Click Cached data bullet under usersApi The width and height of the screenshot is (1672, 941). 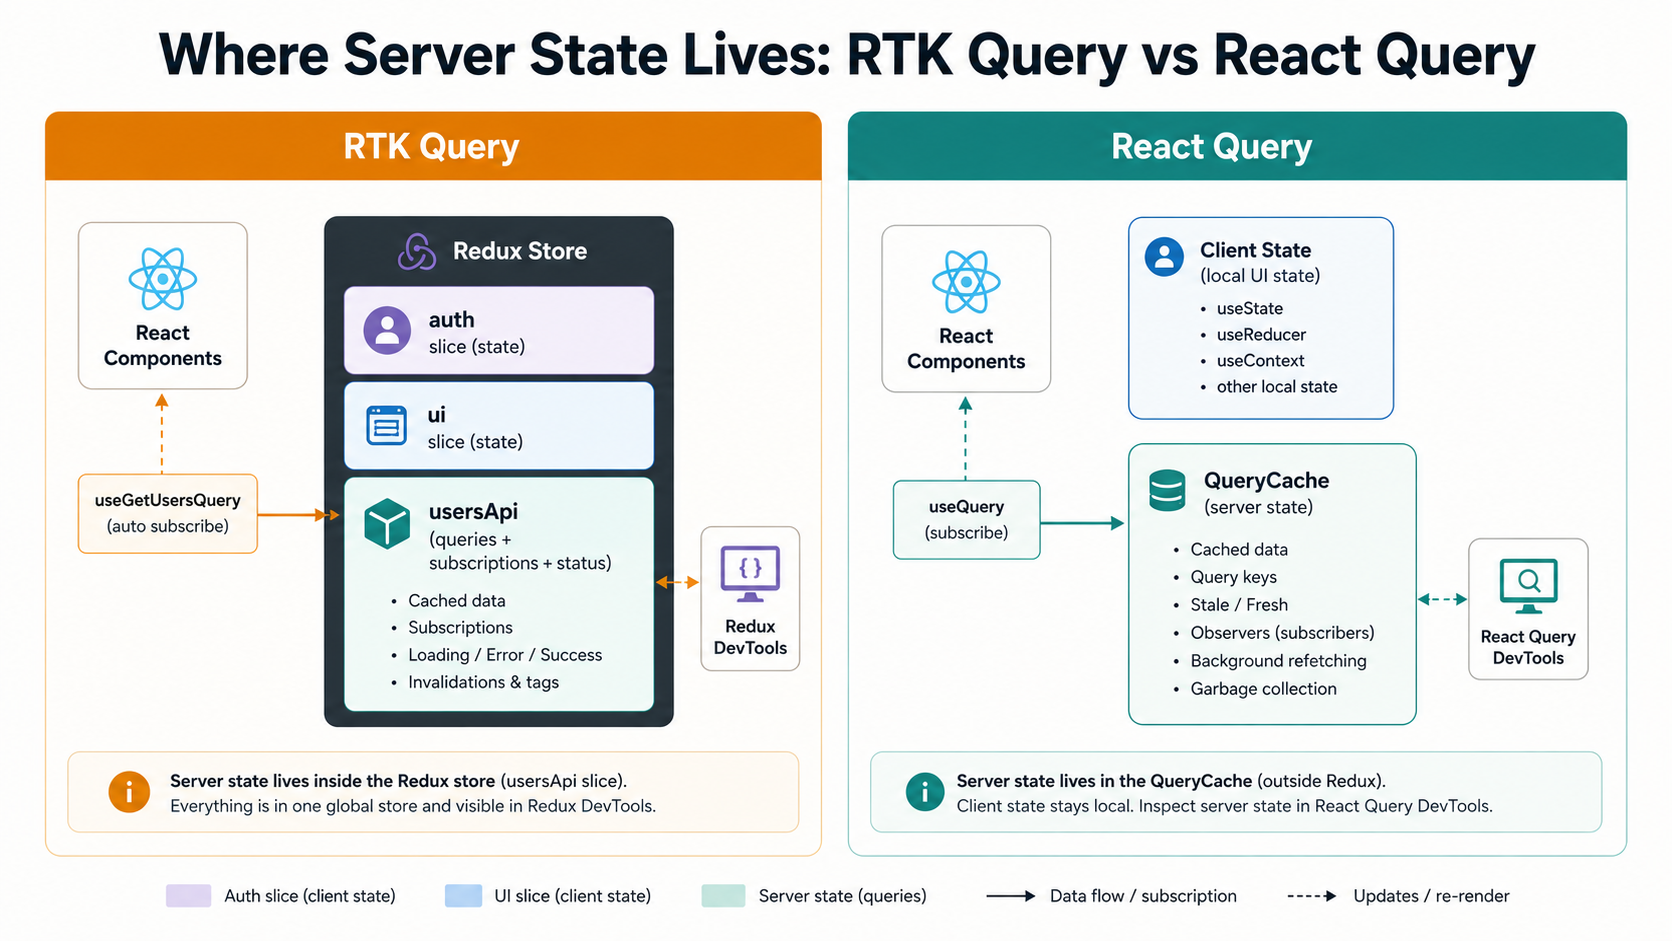(457, 601)
